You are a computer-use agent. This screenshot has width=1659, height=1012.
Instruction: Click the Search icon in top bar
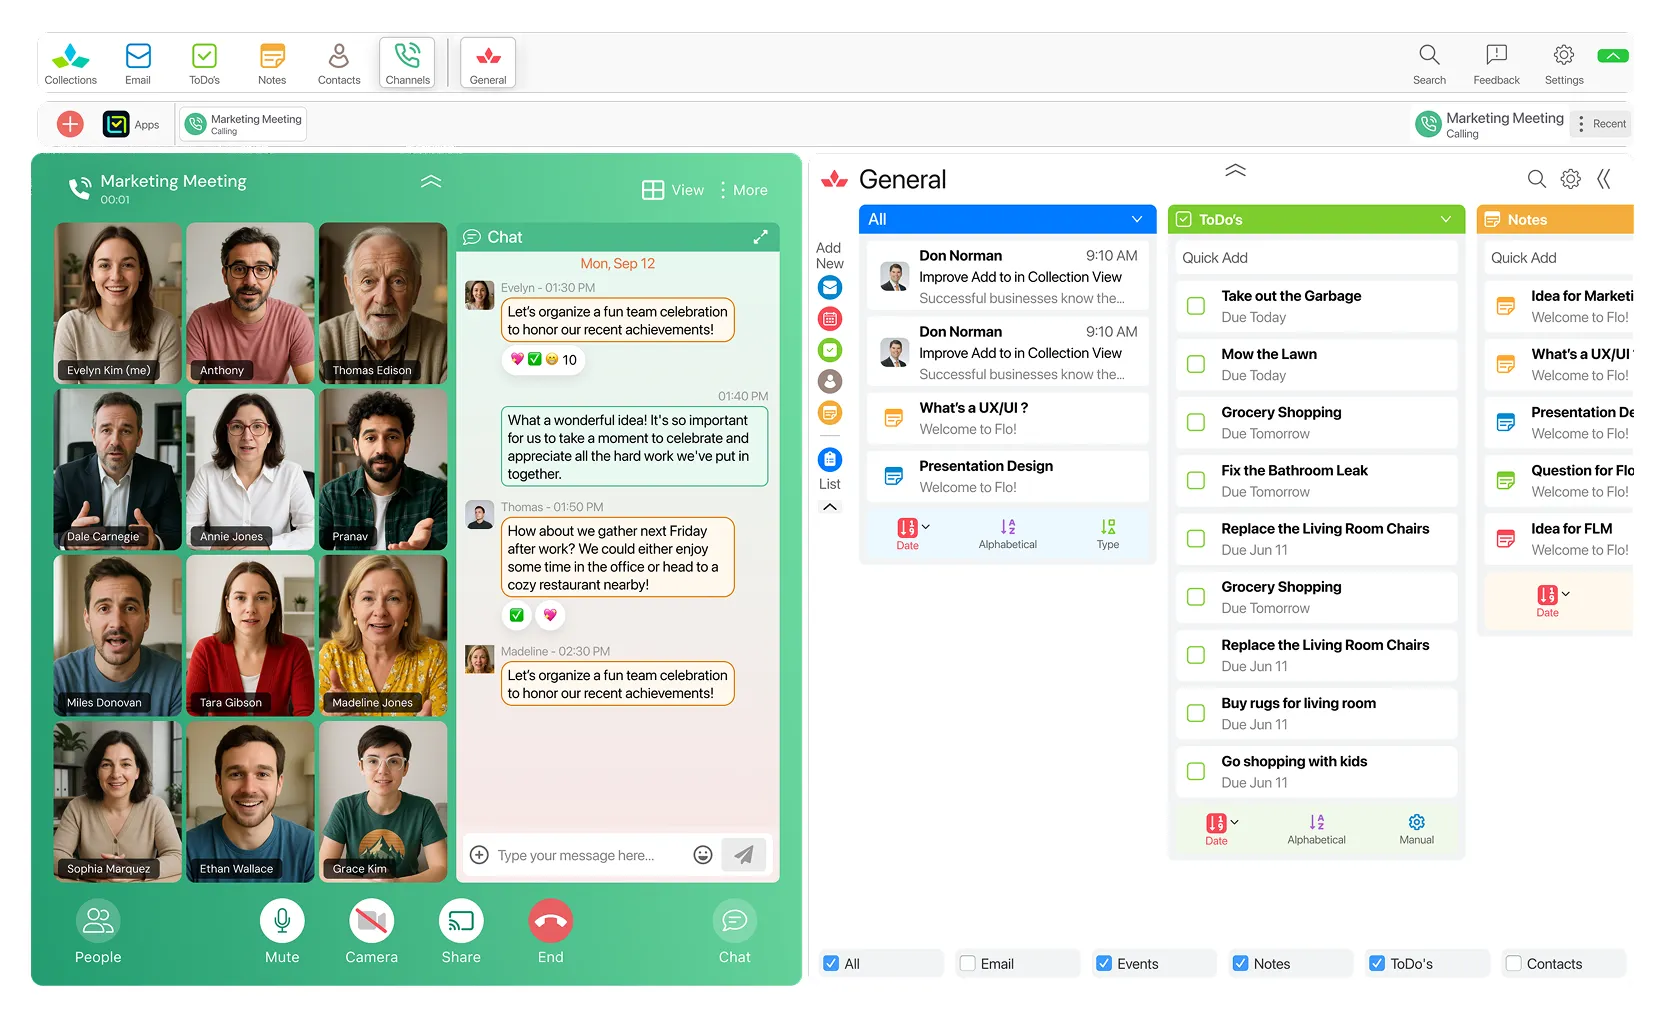click(x=1429, y=63)
